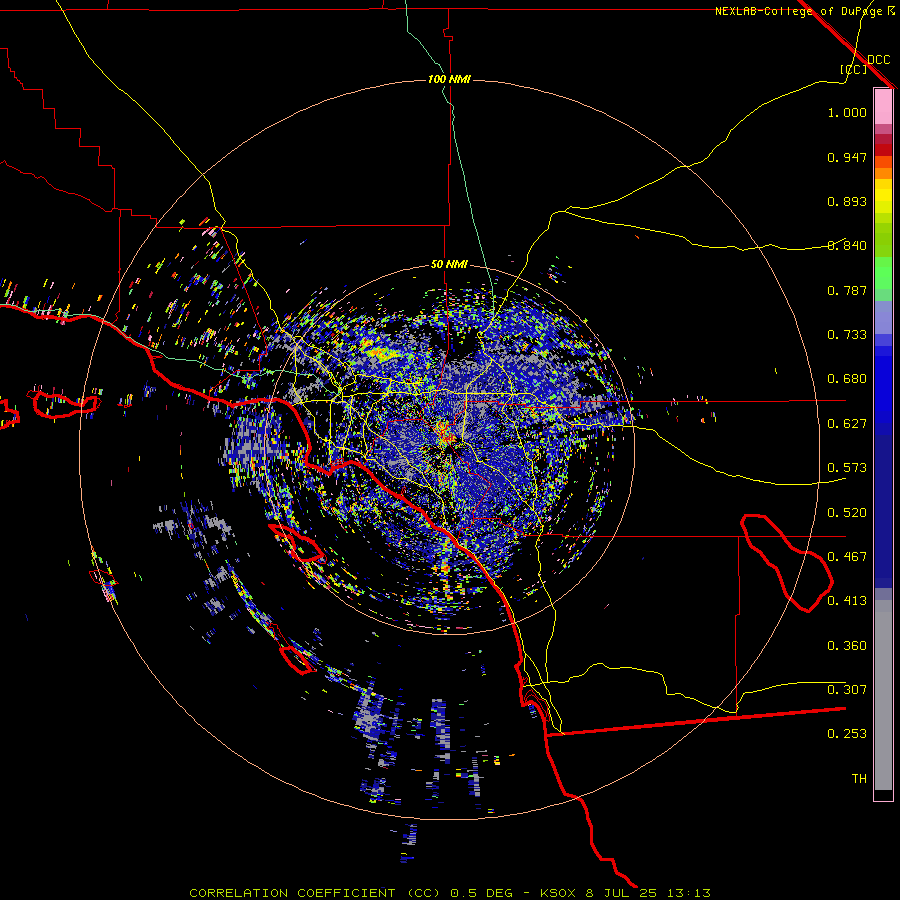Click the 0.360 scale value
Viewport: 900px width, 900px height.
tap(847, 646)
